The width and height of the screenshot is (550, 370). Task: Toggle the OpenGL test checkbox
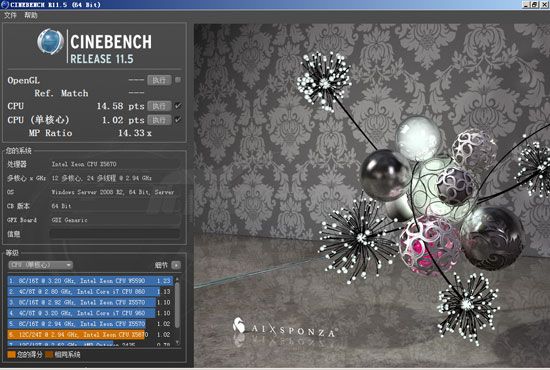[178, 80]
